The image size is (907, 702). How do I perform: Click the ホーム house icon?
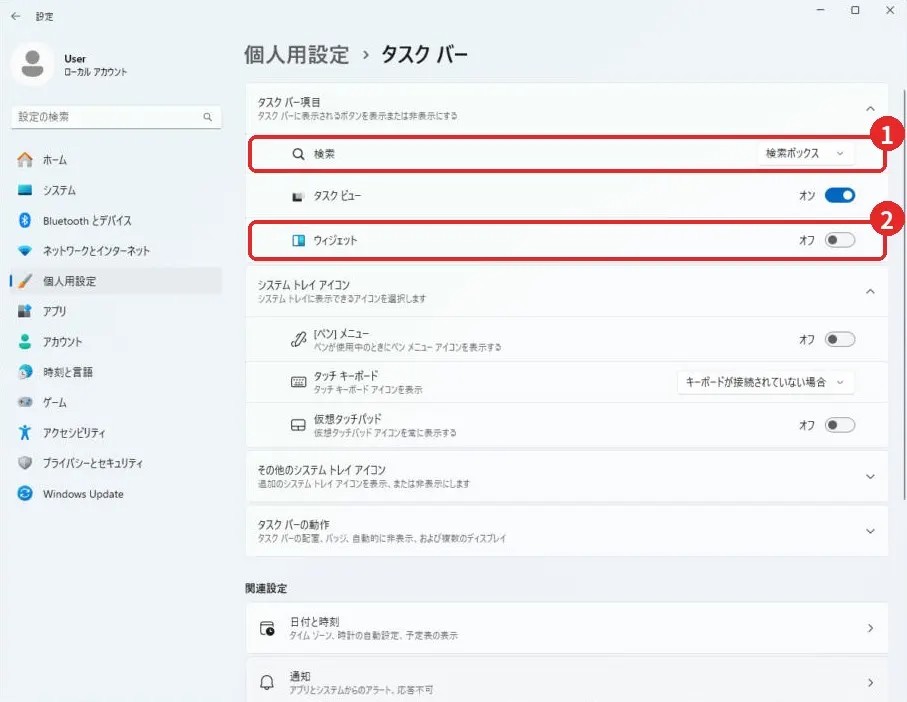click(25, 160)
